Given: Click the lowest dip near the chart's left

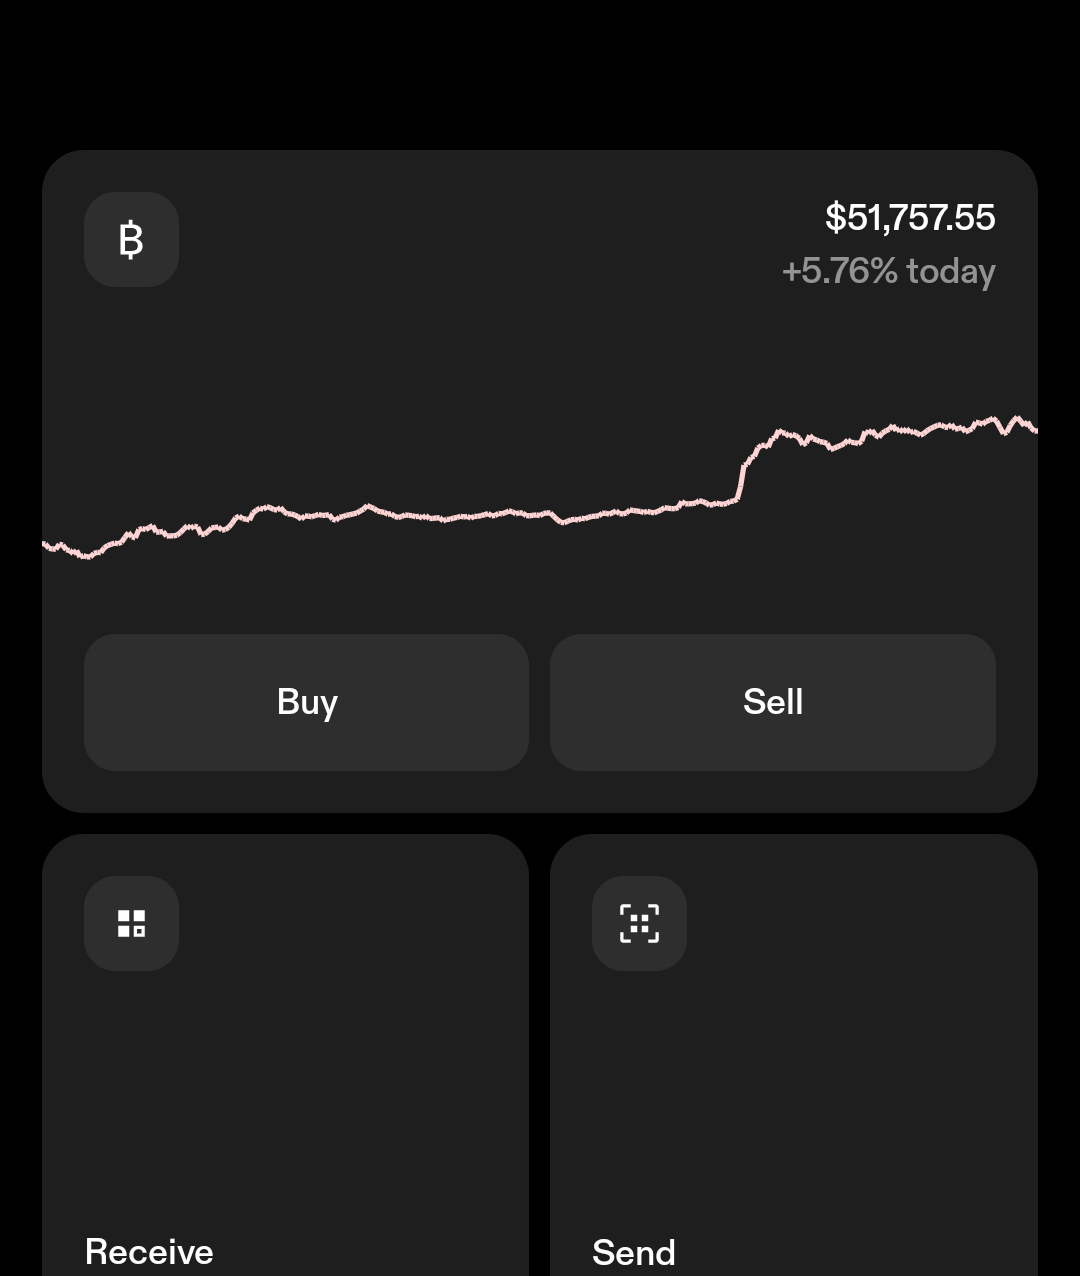Looking at the screenshot, I should [x=88, y=556].
